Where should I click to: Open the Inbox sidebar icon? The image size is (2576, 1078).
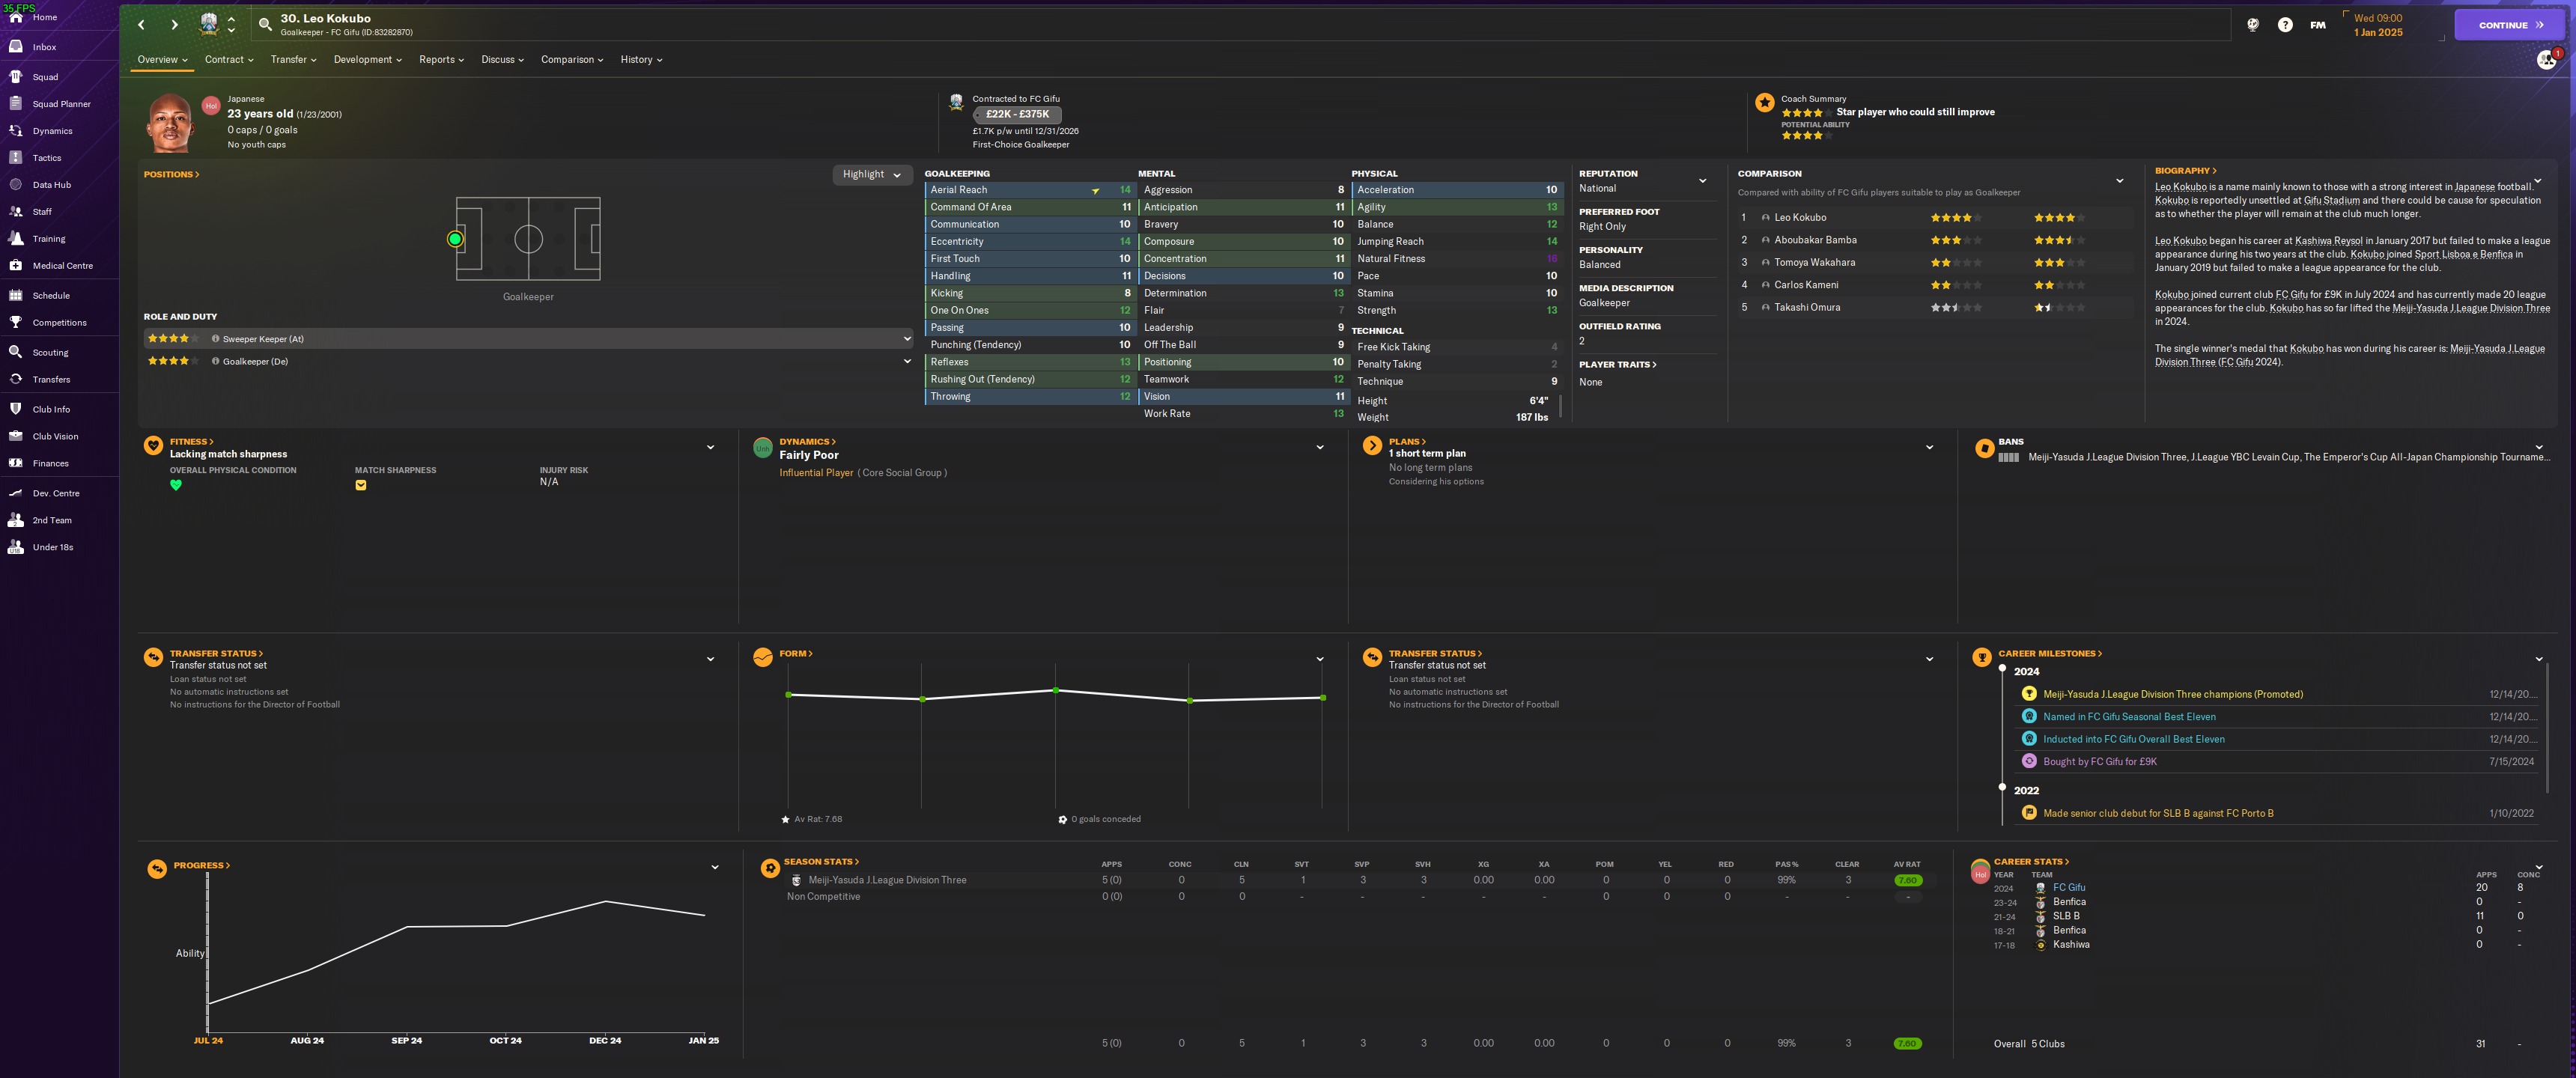tap(16, 47)
